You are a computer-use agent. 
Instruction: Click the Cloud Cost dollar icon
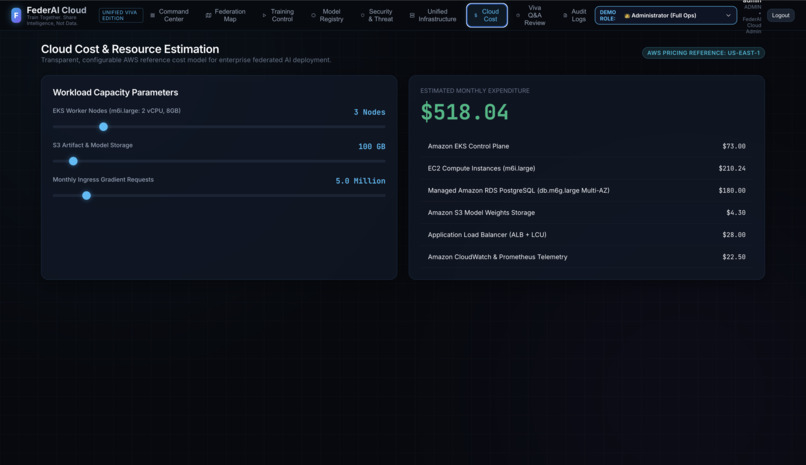(475, 15)
